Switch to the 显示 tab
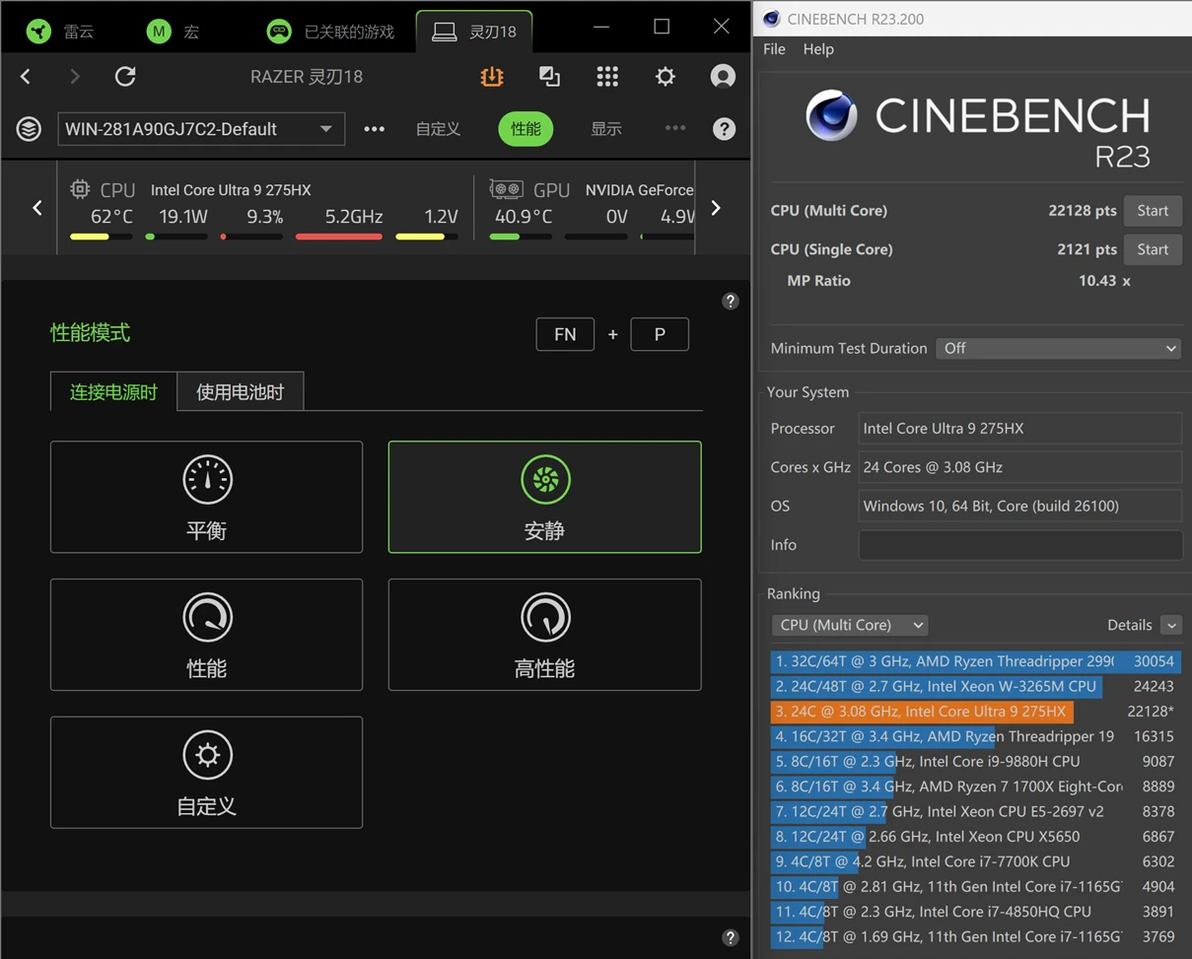1192x959 pixels. pos(606,129)
